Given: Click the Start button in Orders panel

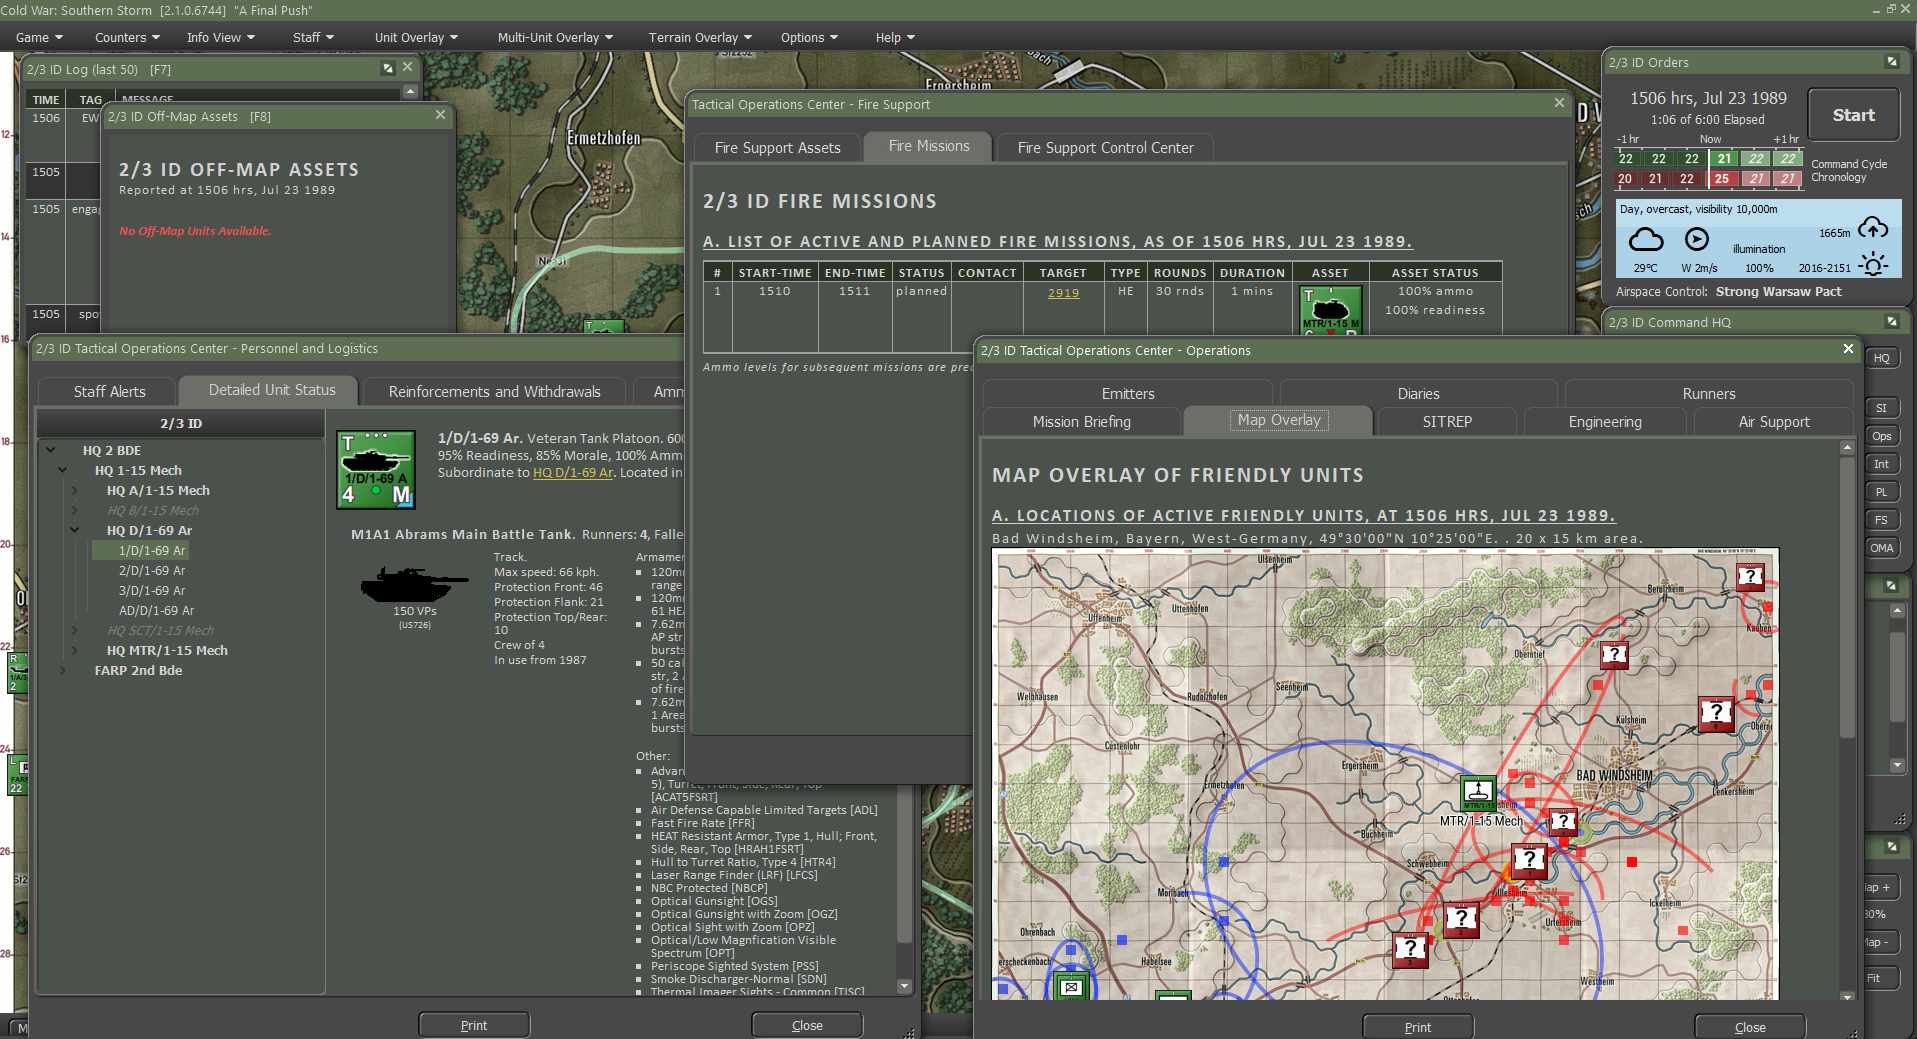Looking at the screenshot, I should [x=1853, y=115].
